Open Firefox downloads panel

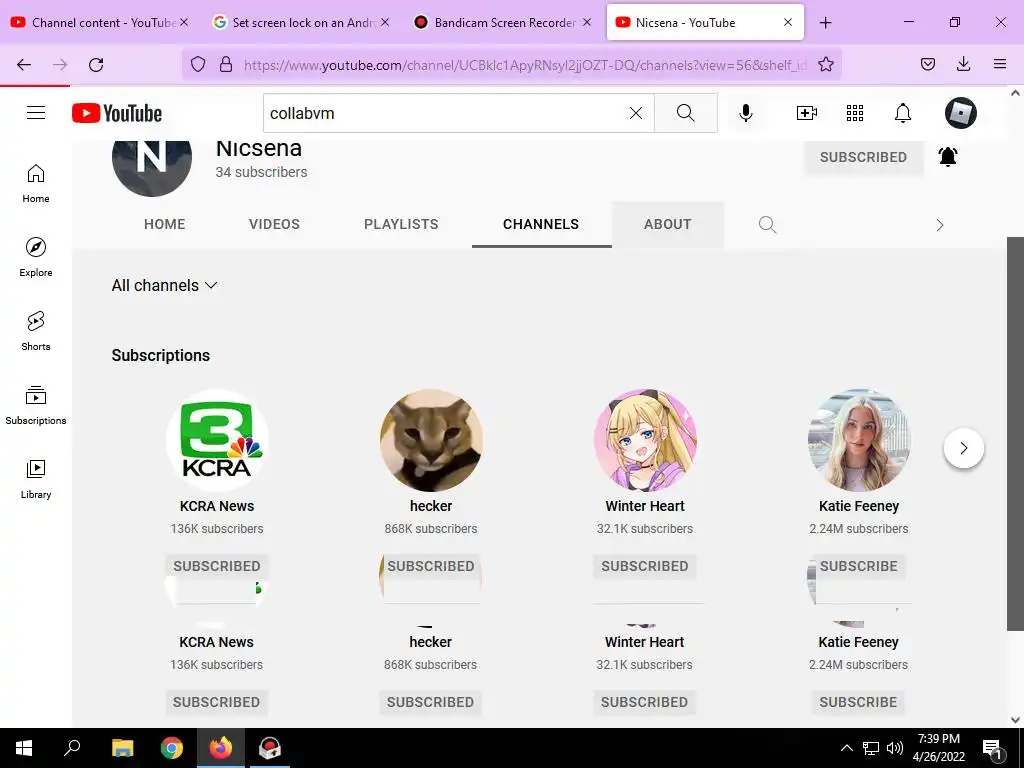click(963, 64)
